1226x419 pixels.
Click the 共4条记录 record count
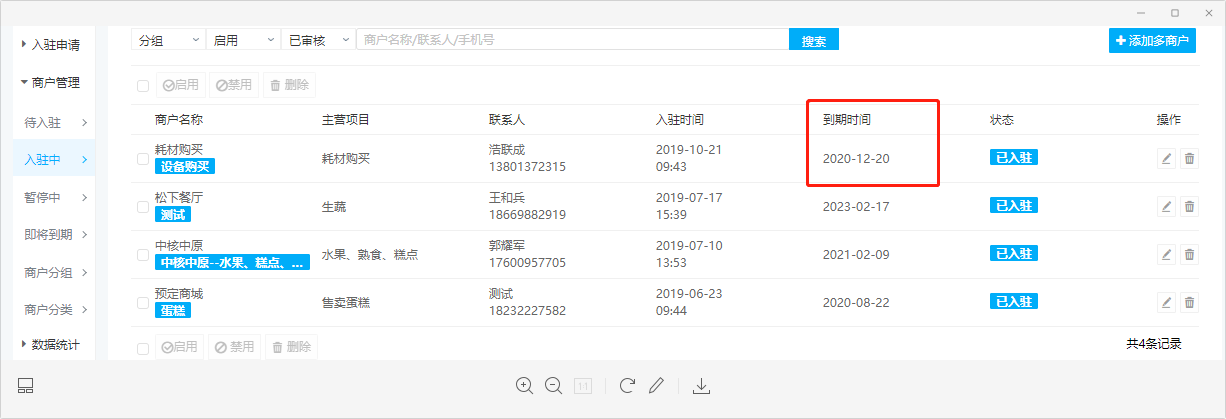(1154, 344)
